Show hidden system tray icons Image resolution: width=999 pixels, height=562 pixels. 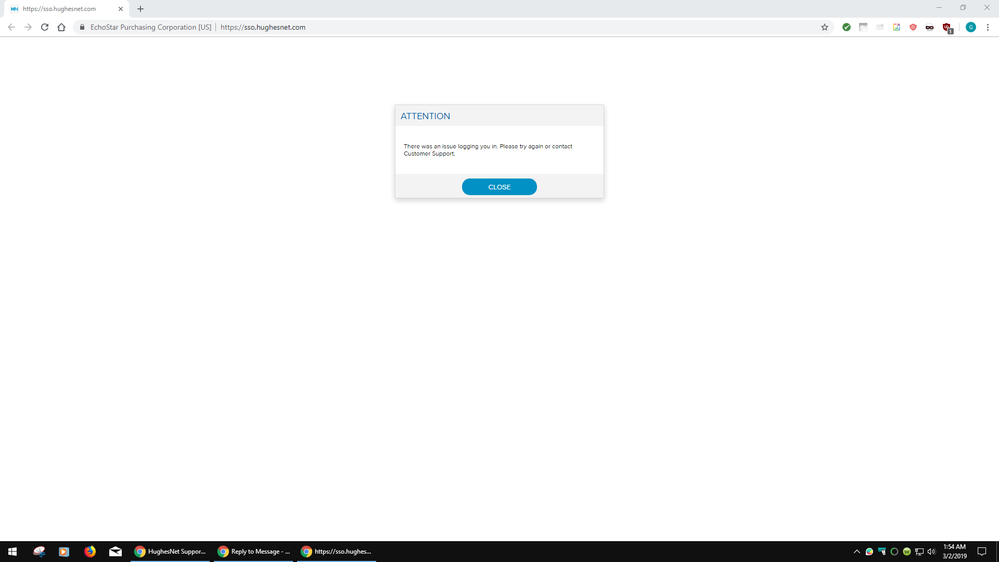856,551
